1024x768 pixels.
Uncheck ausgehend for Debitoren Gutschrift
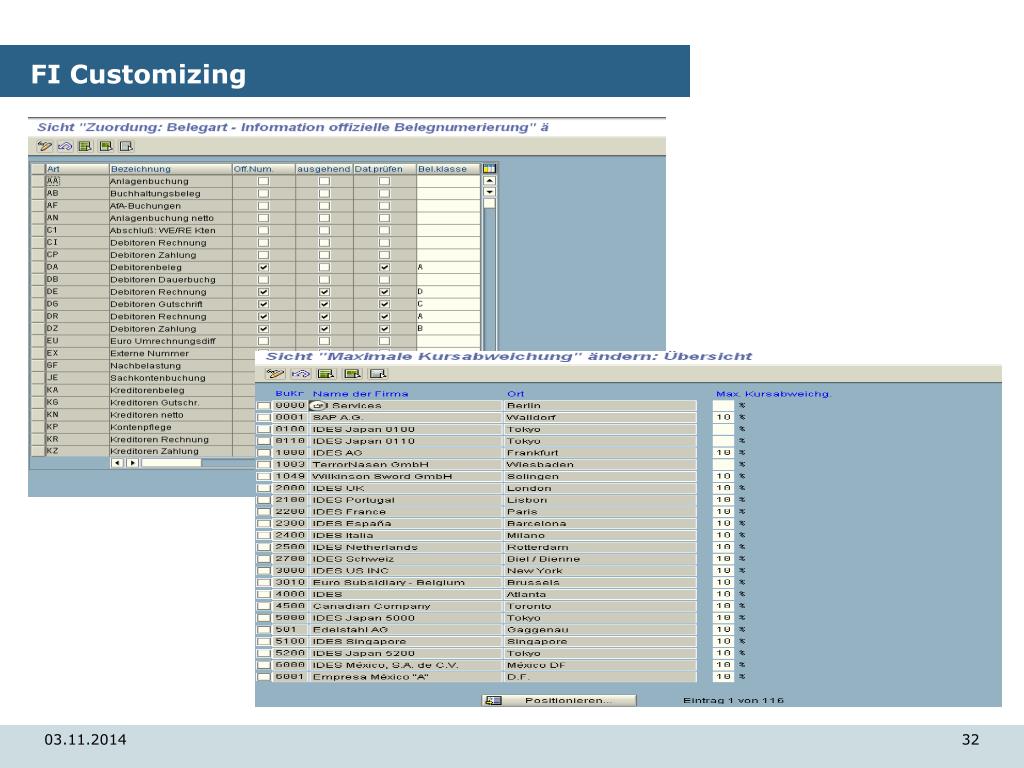tap(324, 304)
